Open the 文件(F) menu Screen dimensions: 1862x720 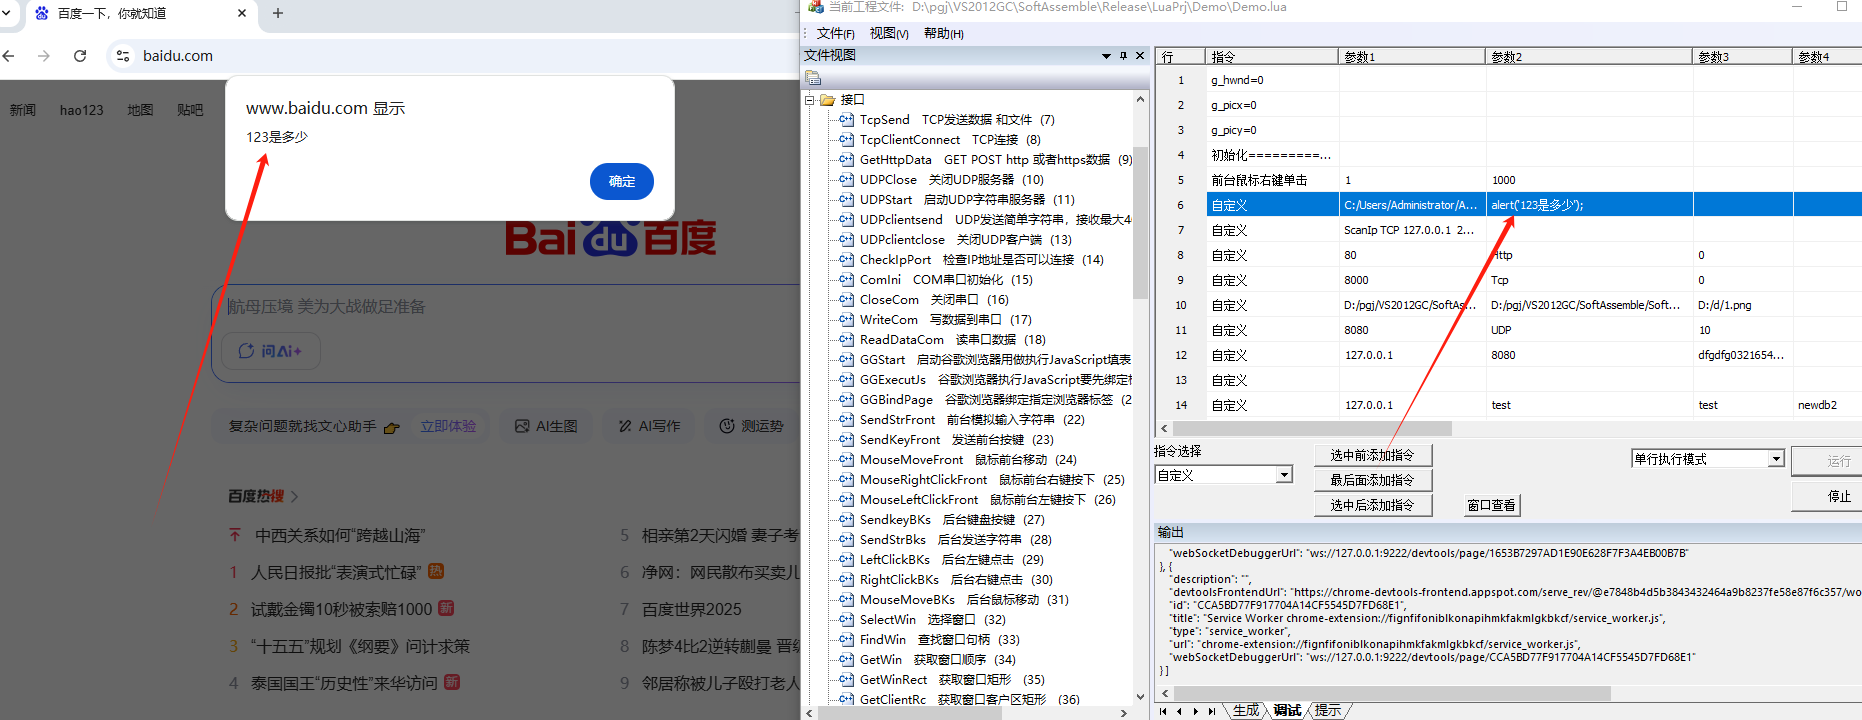[835, 33]
